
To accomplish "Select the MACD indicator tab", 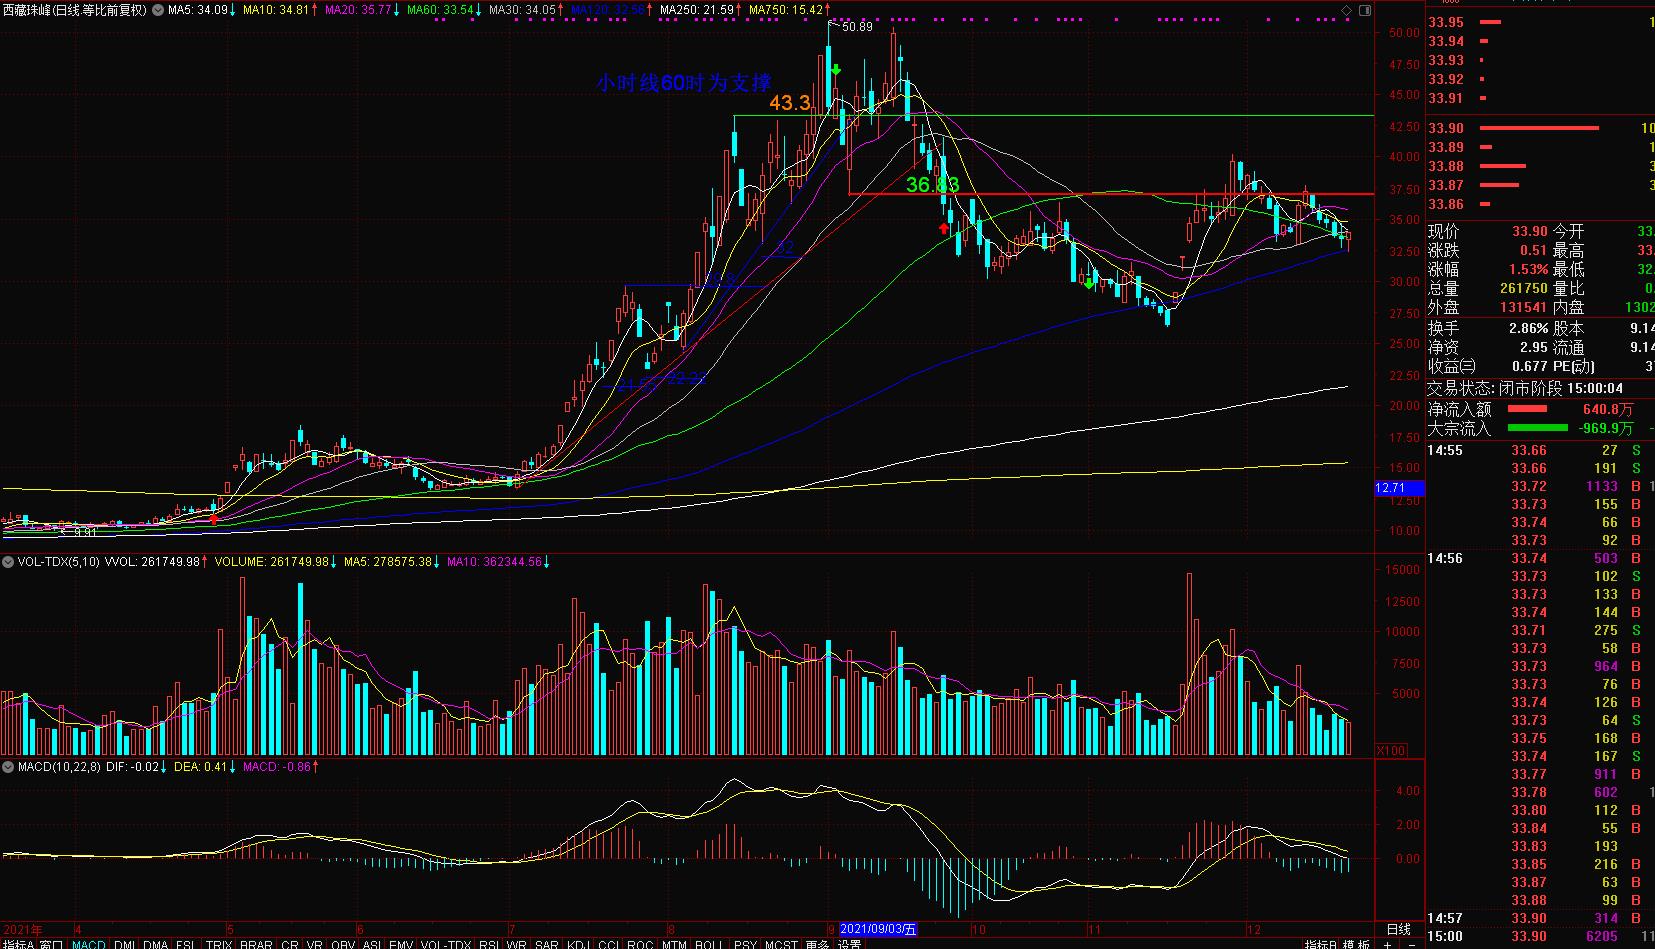I will [89, 943].
